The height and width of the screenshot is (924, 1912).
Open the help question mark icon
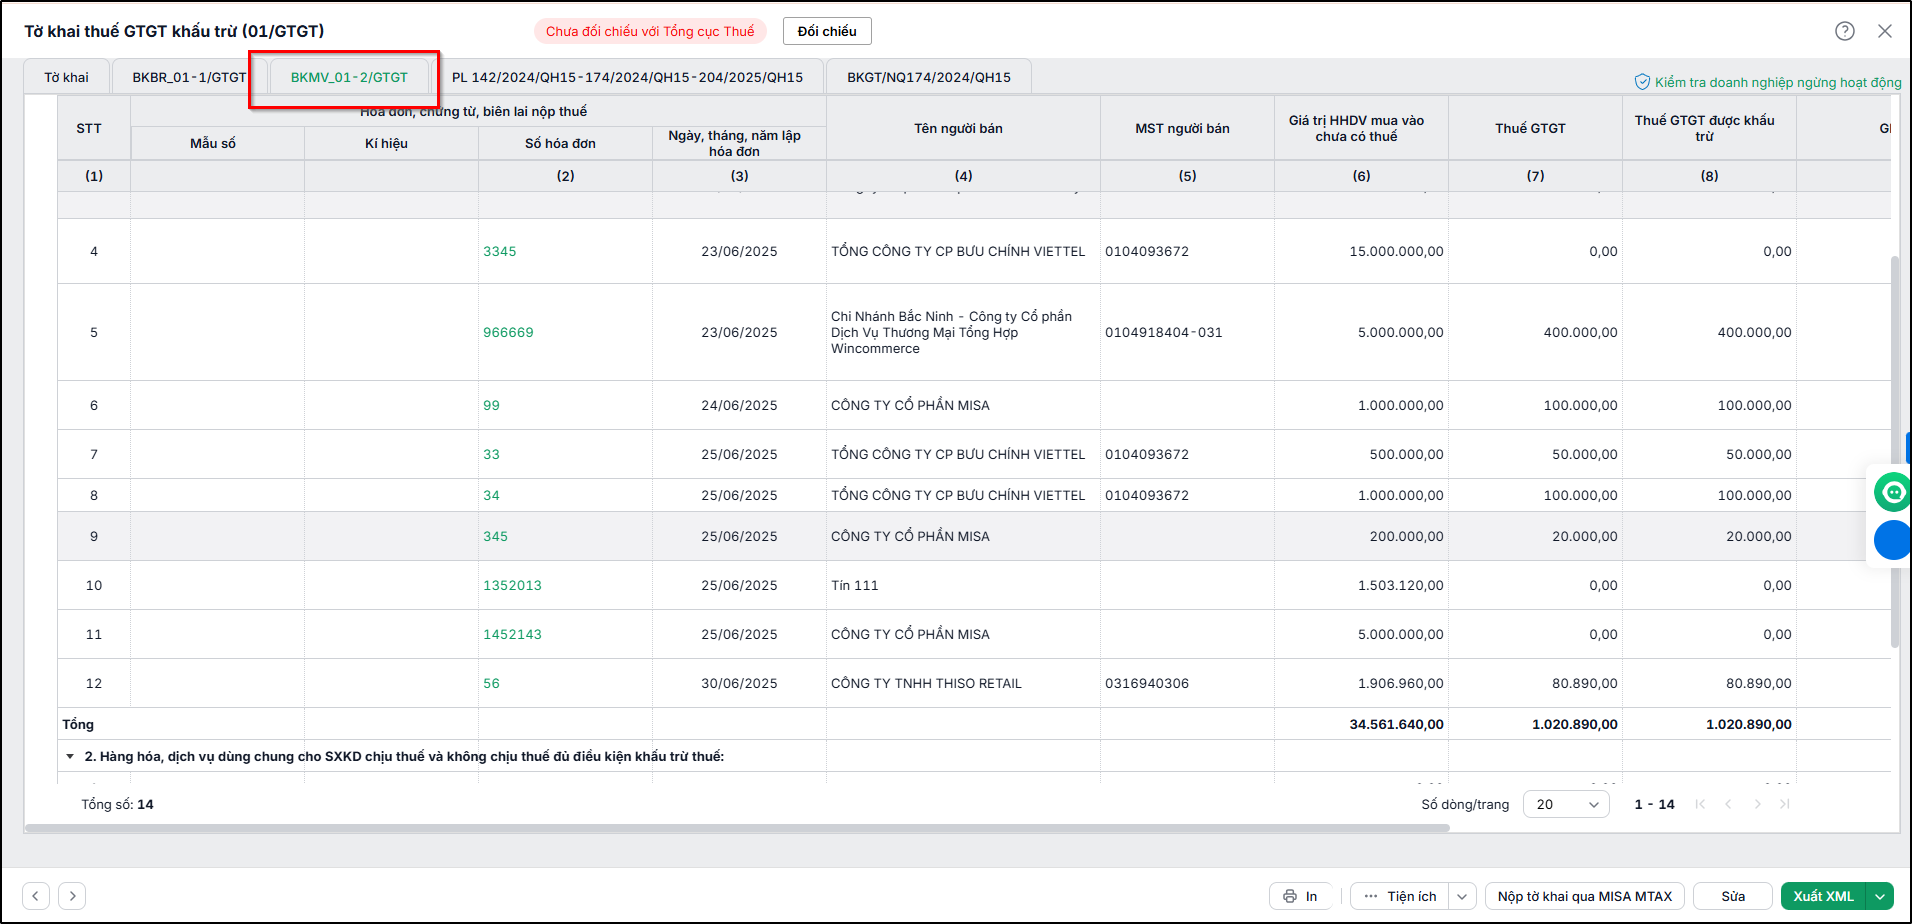(x=1845, y=31)
